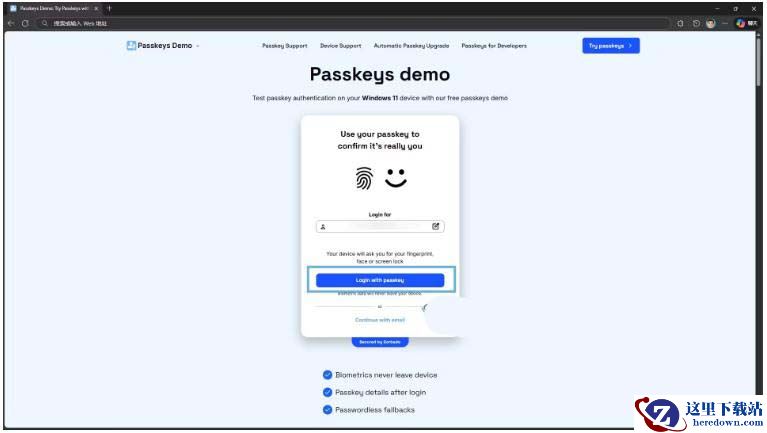
Task: Reload the page with the refresh icon
Action: tap(24, 23)
